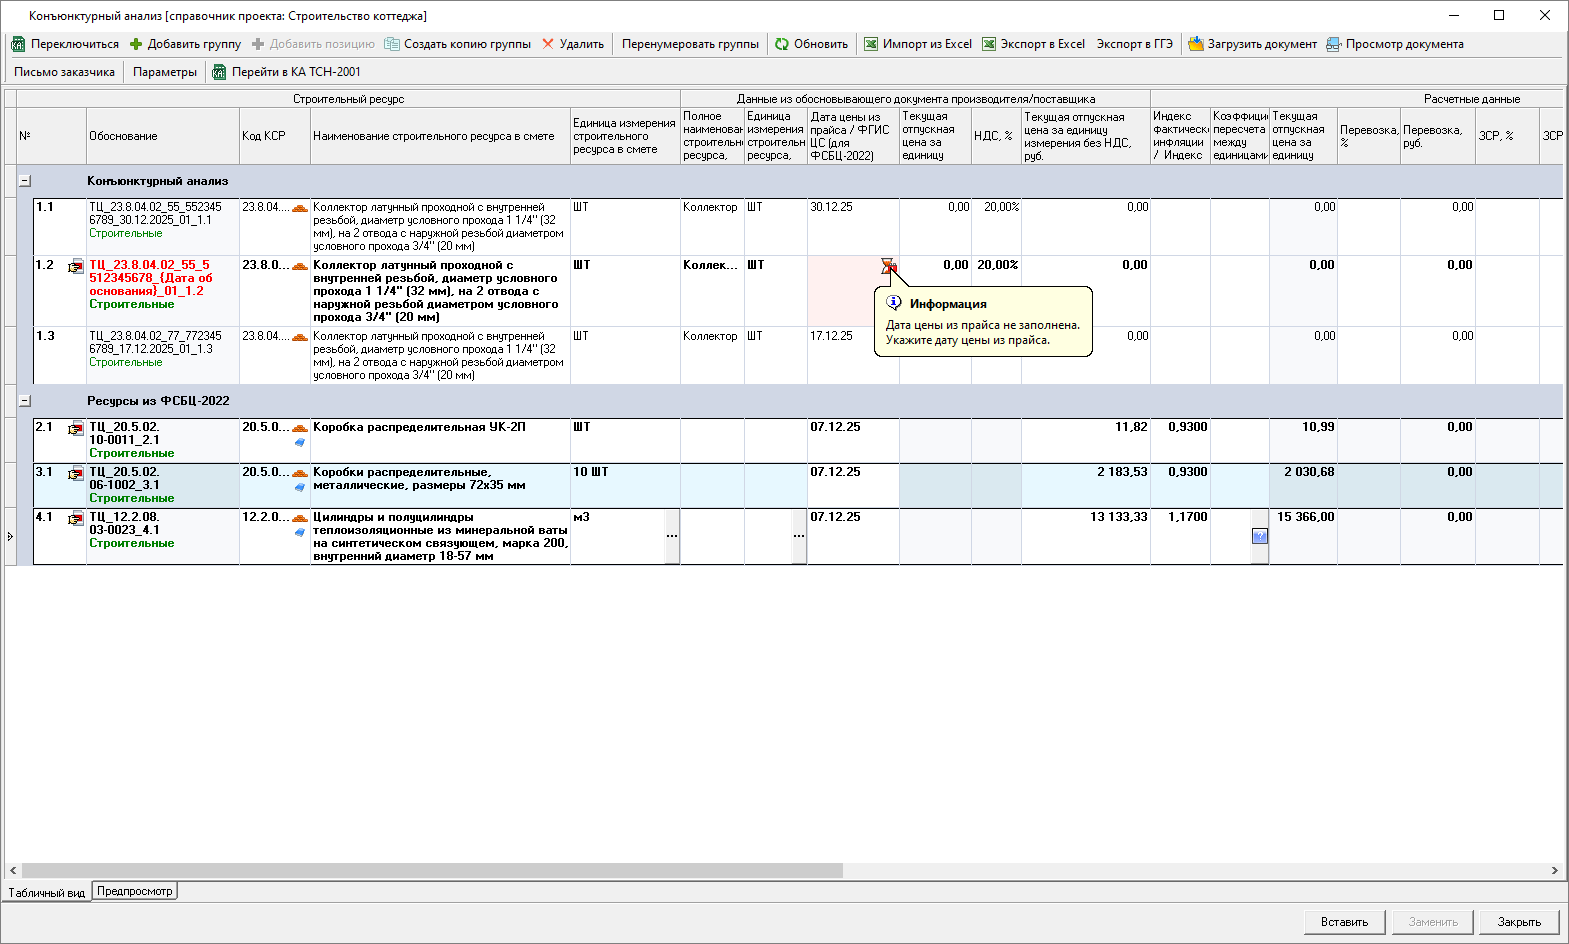The height and width of the screenshot is (944, 1569).
Task: Open the Параметры menu item
Action: [165, 72]
